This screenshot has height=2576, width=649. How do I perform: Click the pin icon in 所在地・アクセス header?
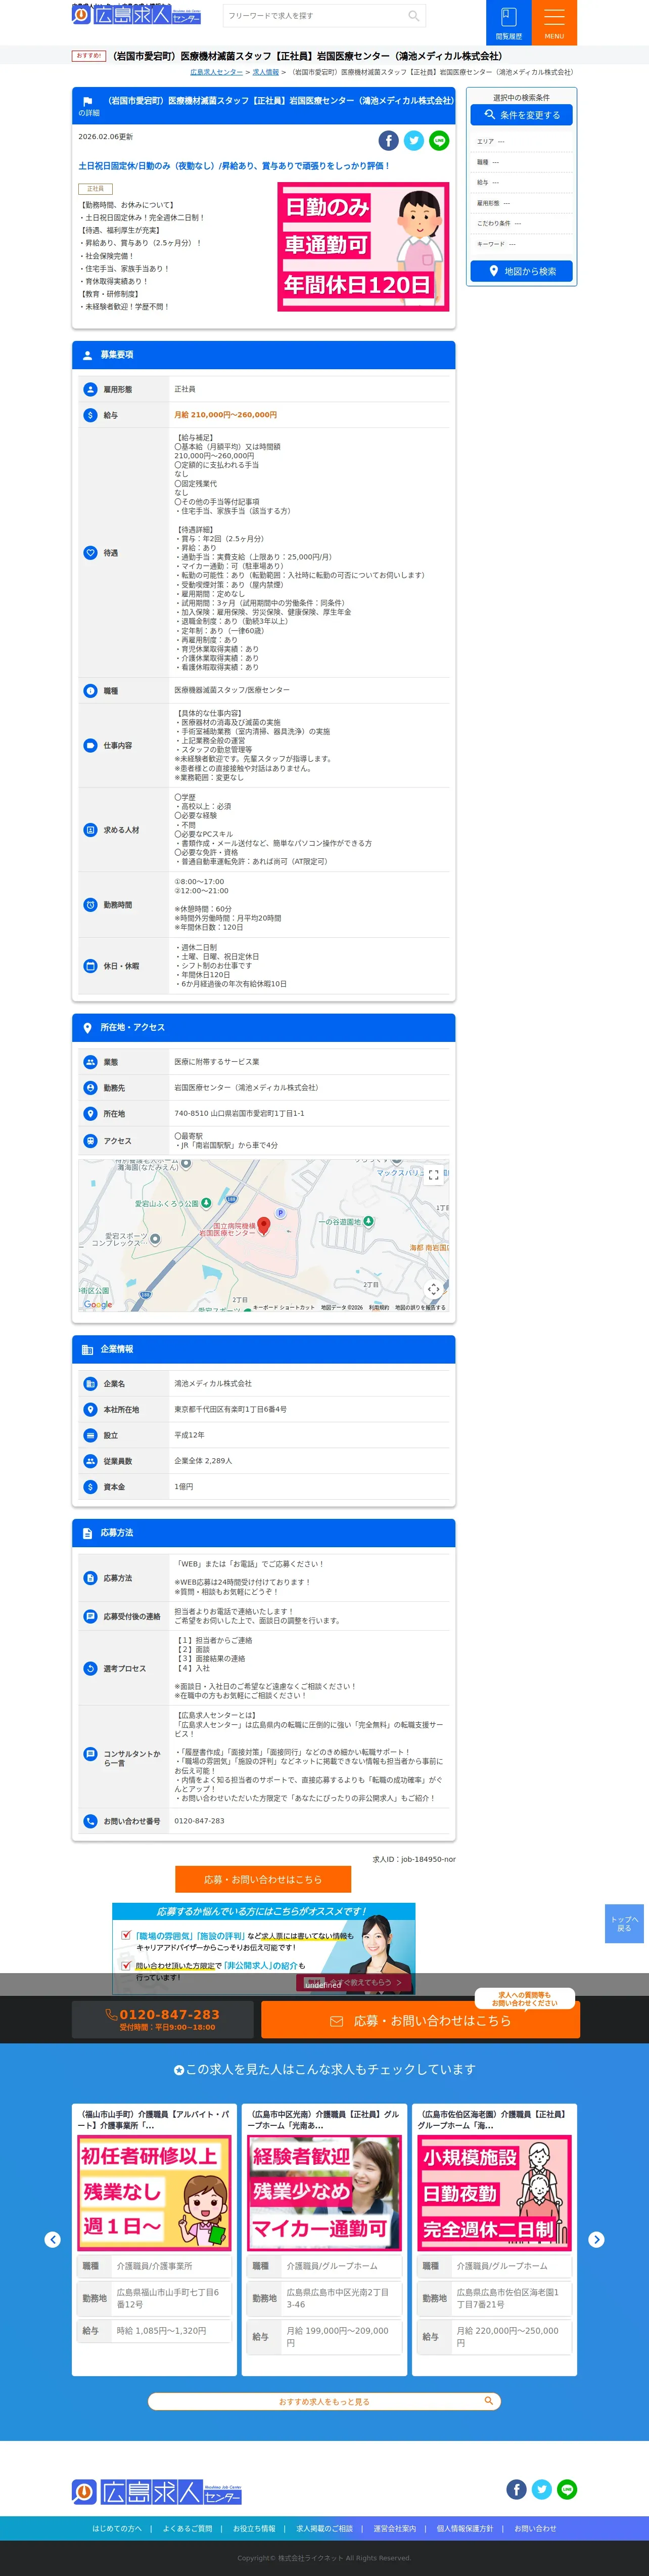[x=87, y=1028]
